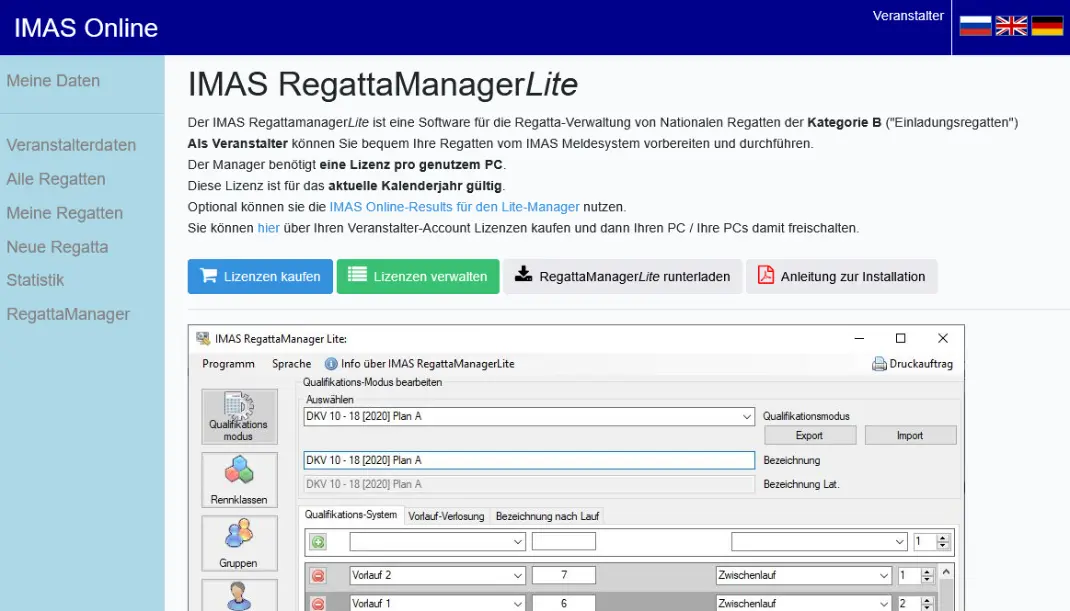Viewport: 1070px width, 611px height.
Task: Switch language to English flag
Action: [1011, 26]
